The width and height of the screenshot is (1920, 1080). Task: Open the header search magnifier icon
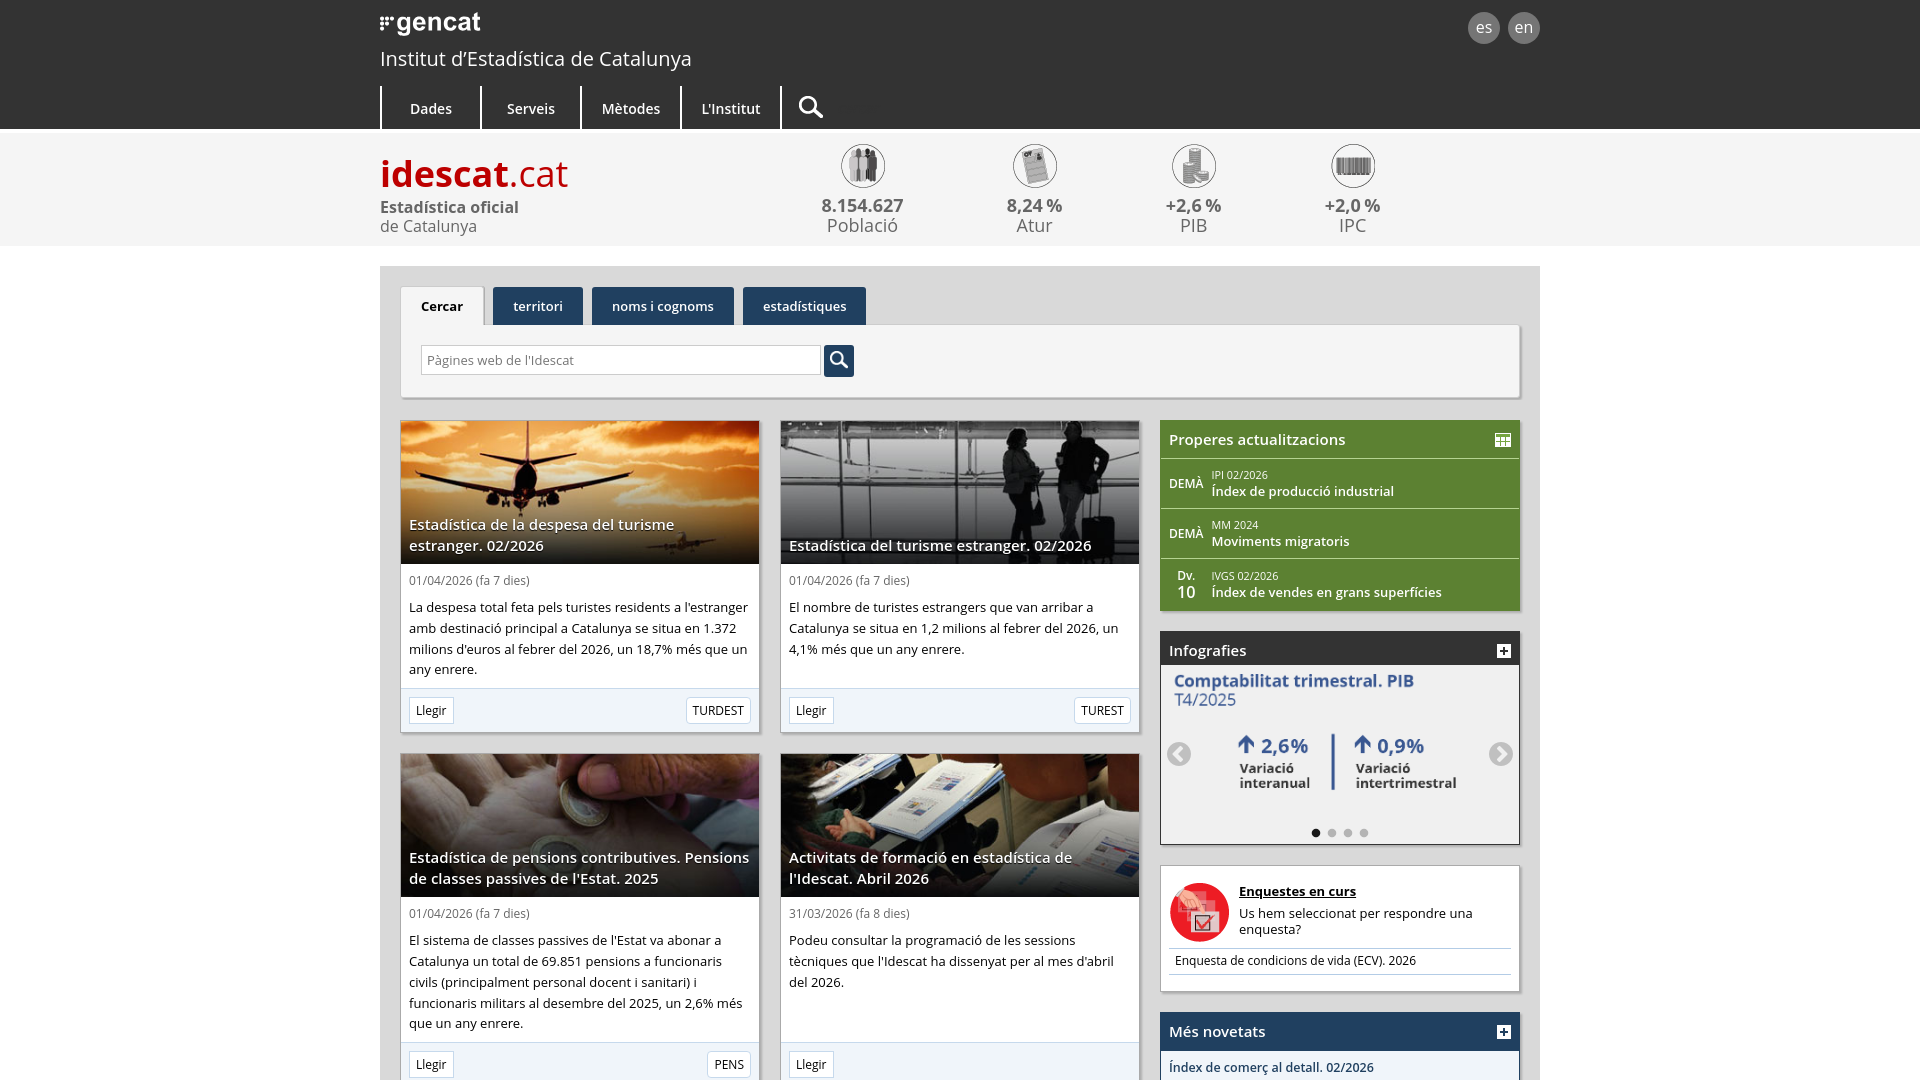pos(811,107)
